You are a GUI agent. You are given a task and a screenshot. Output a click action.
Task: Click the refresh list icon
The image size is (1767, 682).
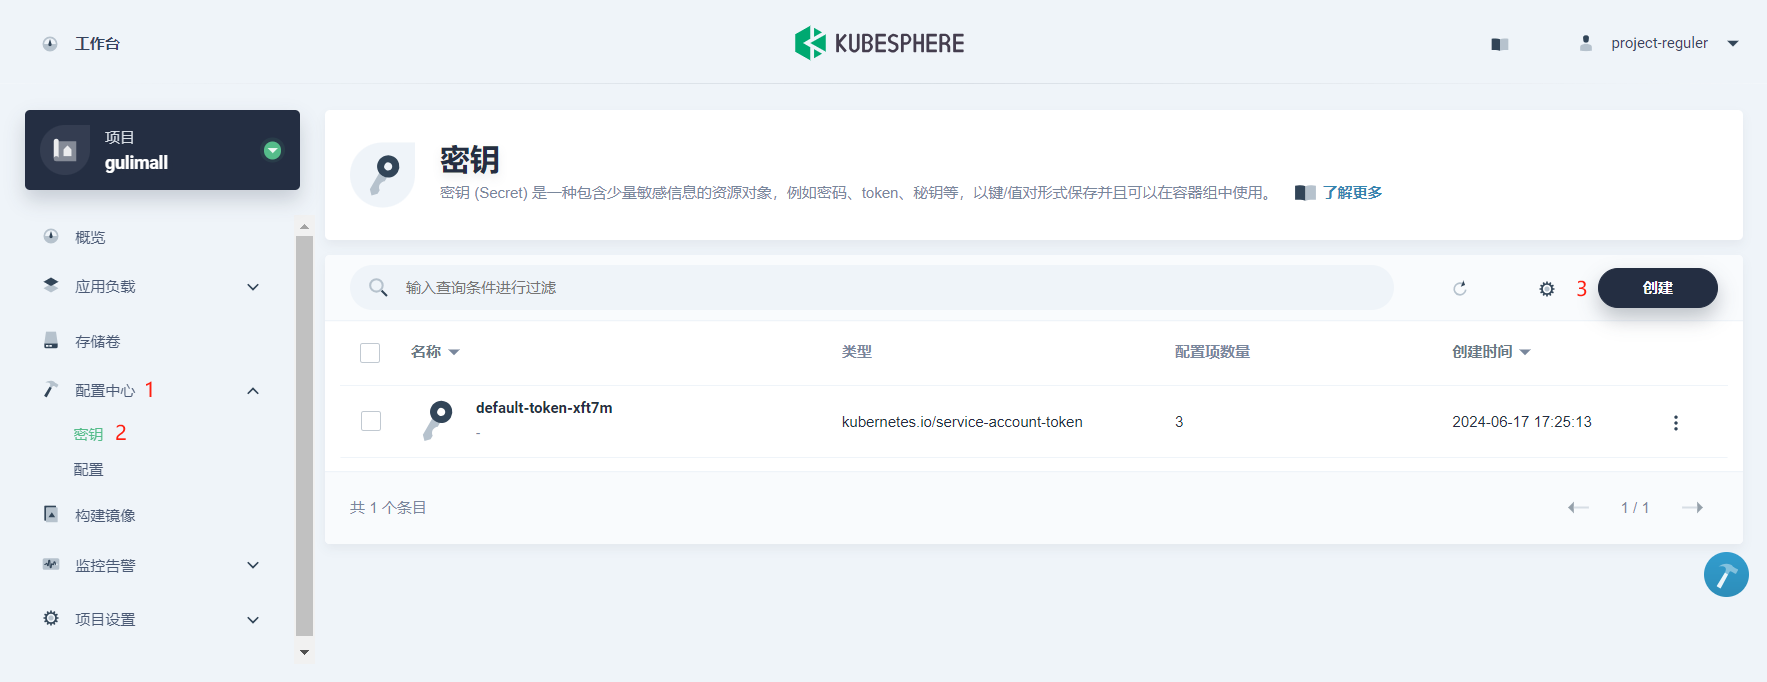coord(1460,289)
